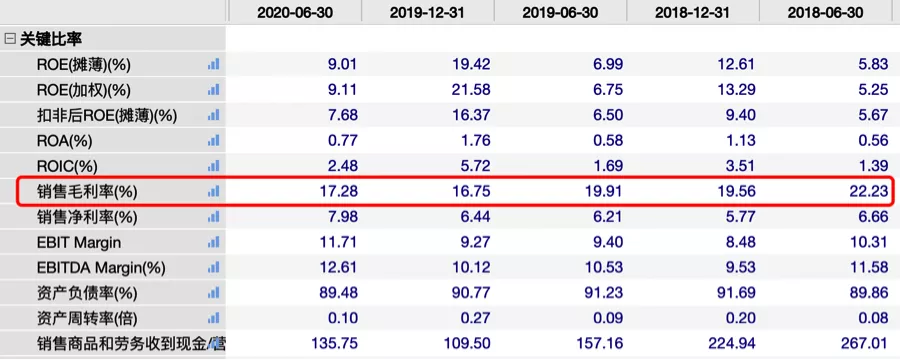Select the 销售商品和劳务收到现金 row label

(x=131, y=343)
